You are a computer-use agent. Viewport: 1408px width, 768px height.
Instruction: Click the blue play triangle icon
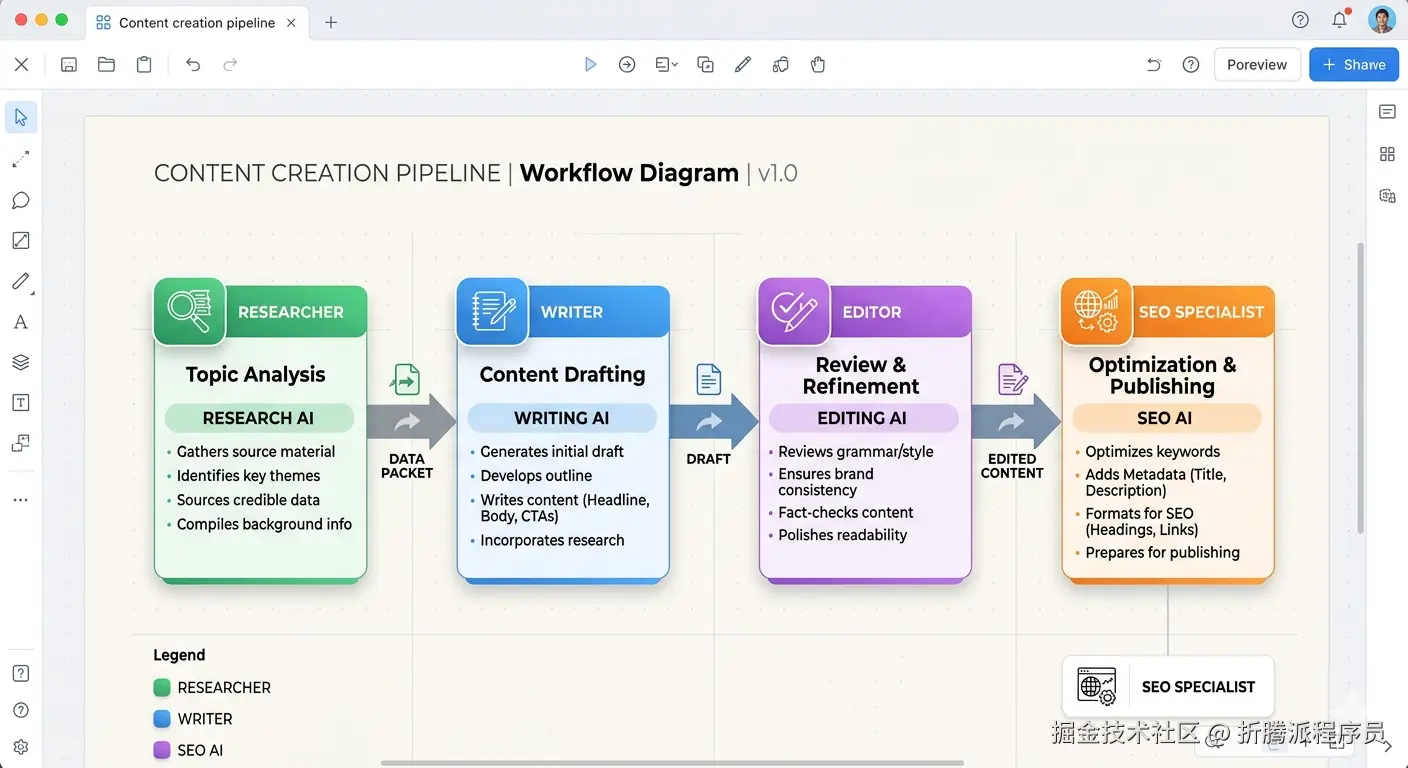point(590,65)
